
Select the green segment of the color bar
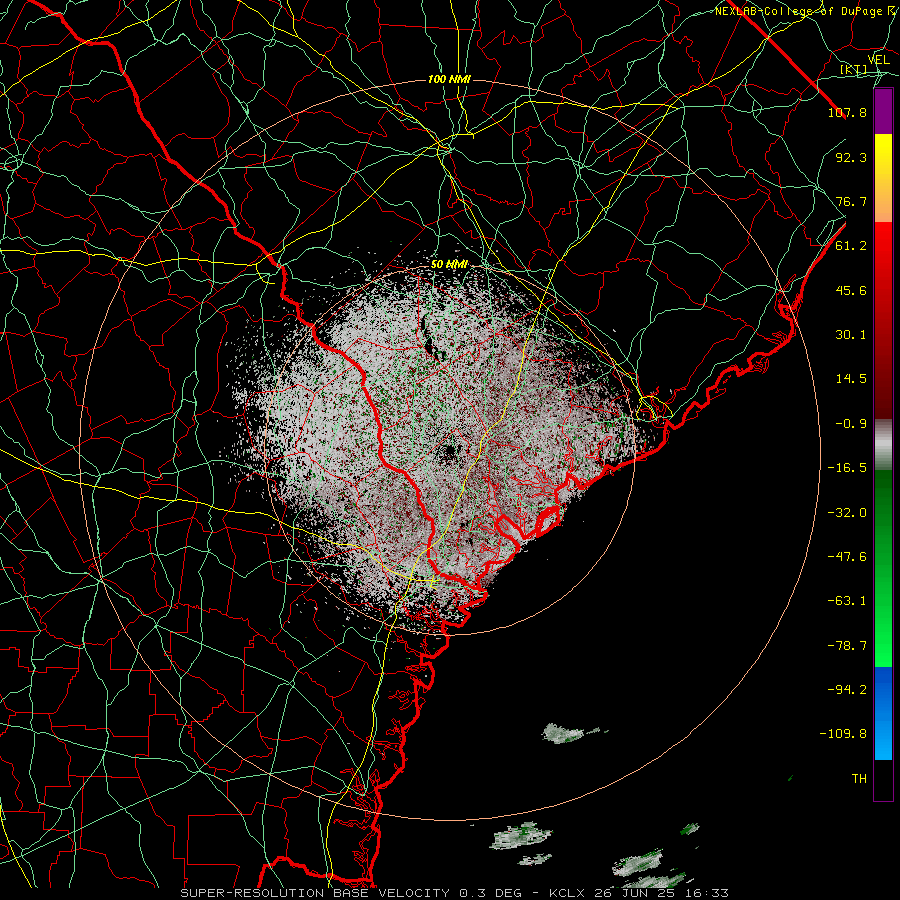(x=883, y=568)
